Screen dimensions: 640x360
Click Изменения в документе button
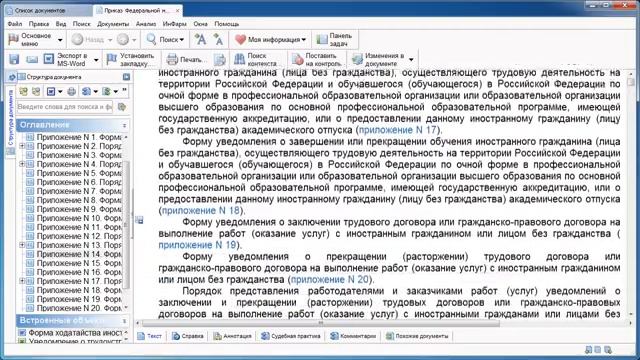pyautogui.click(x=379, y=60)
